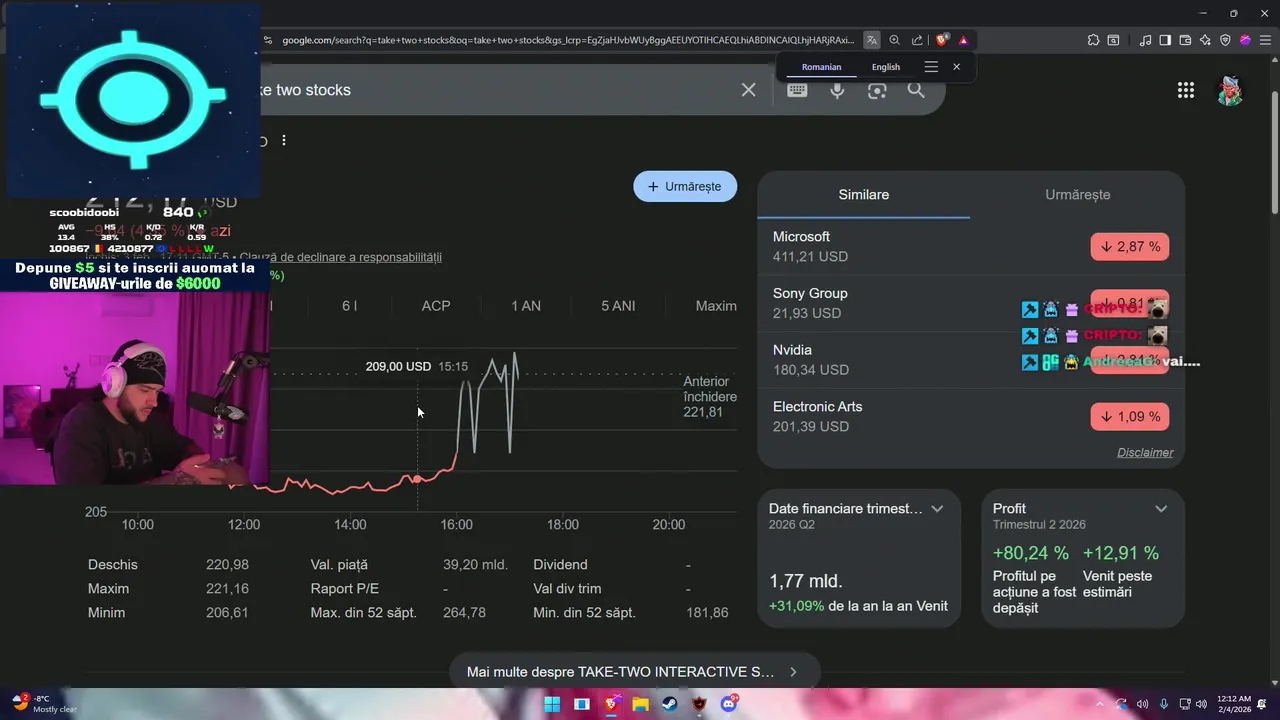Click the 52-week high value 264,78
Image resolution: width=1280 pixels, height=720 pixels.
click(x=464, y=613)
